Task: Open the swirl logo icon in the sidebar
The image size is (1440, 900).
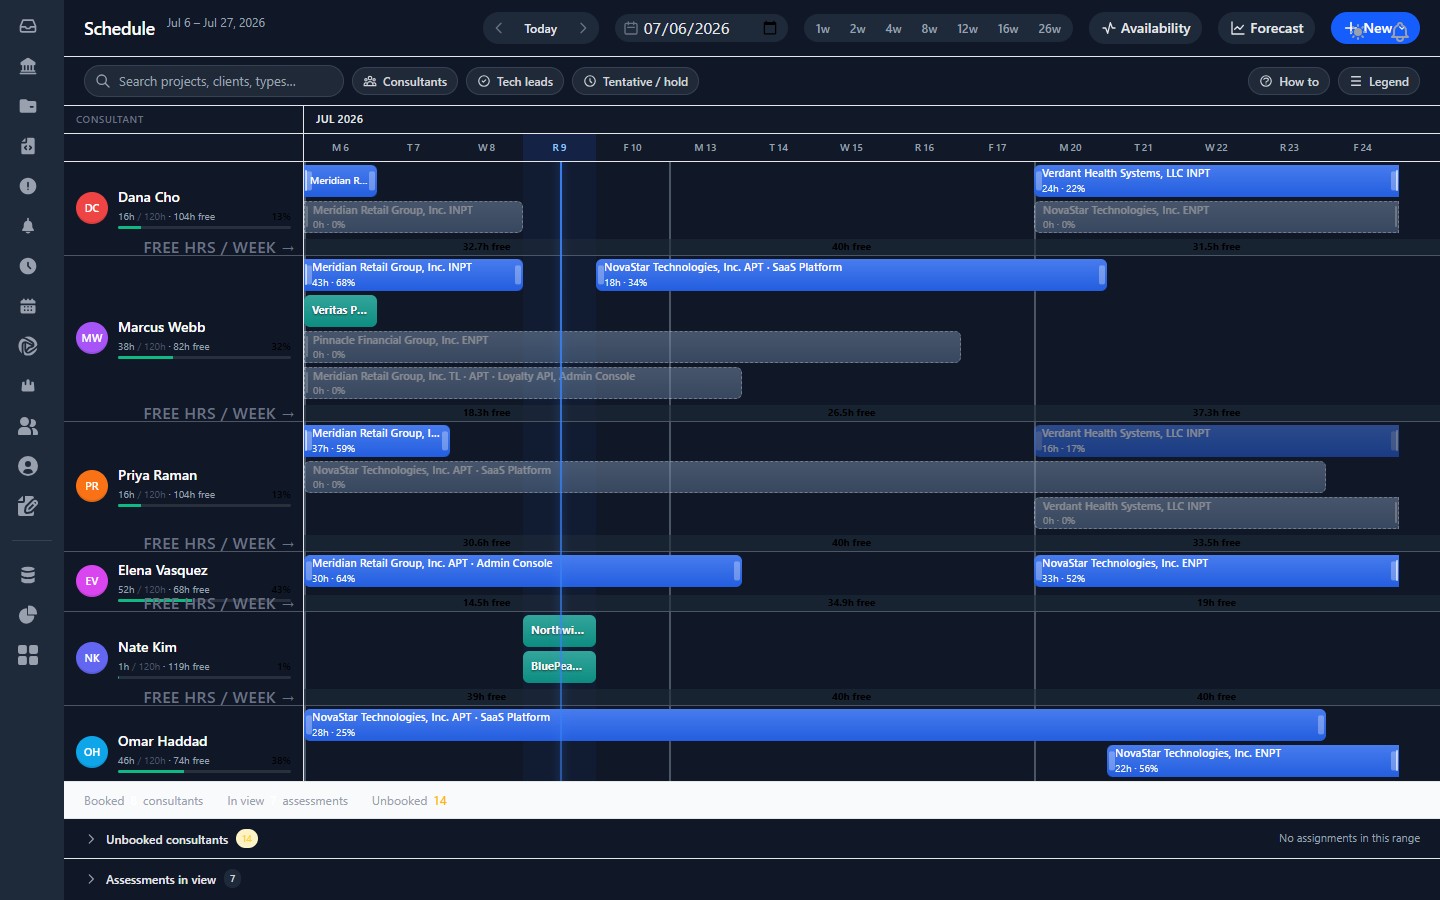Action: 28,346
